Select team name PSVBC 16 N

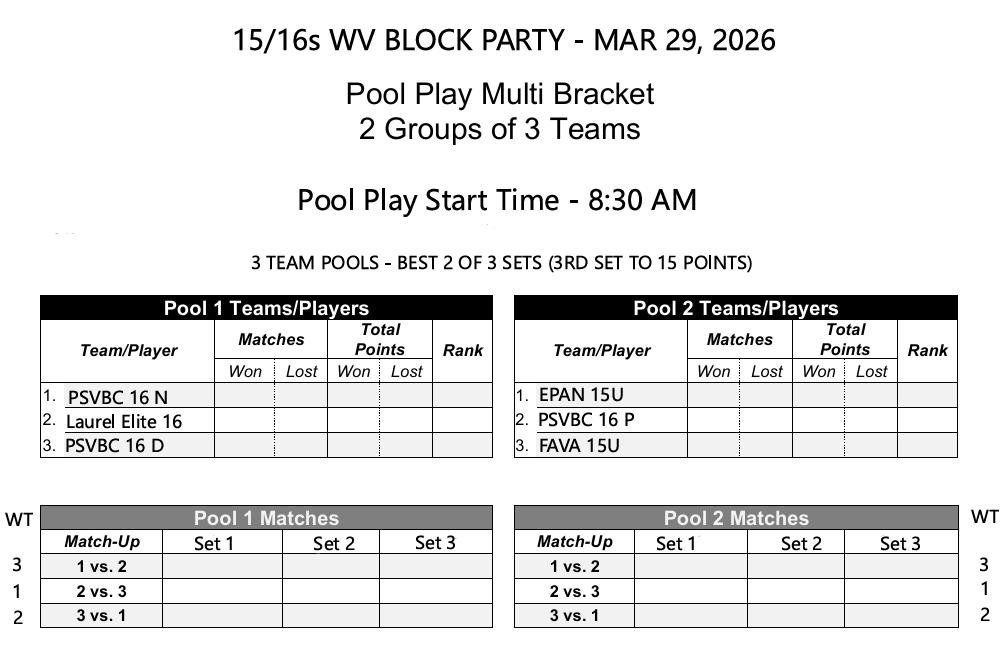[x=118, y=397]
